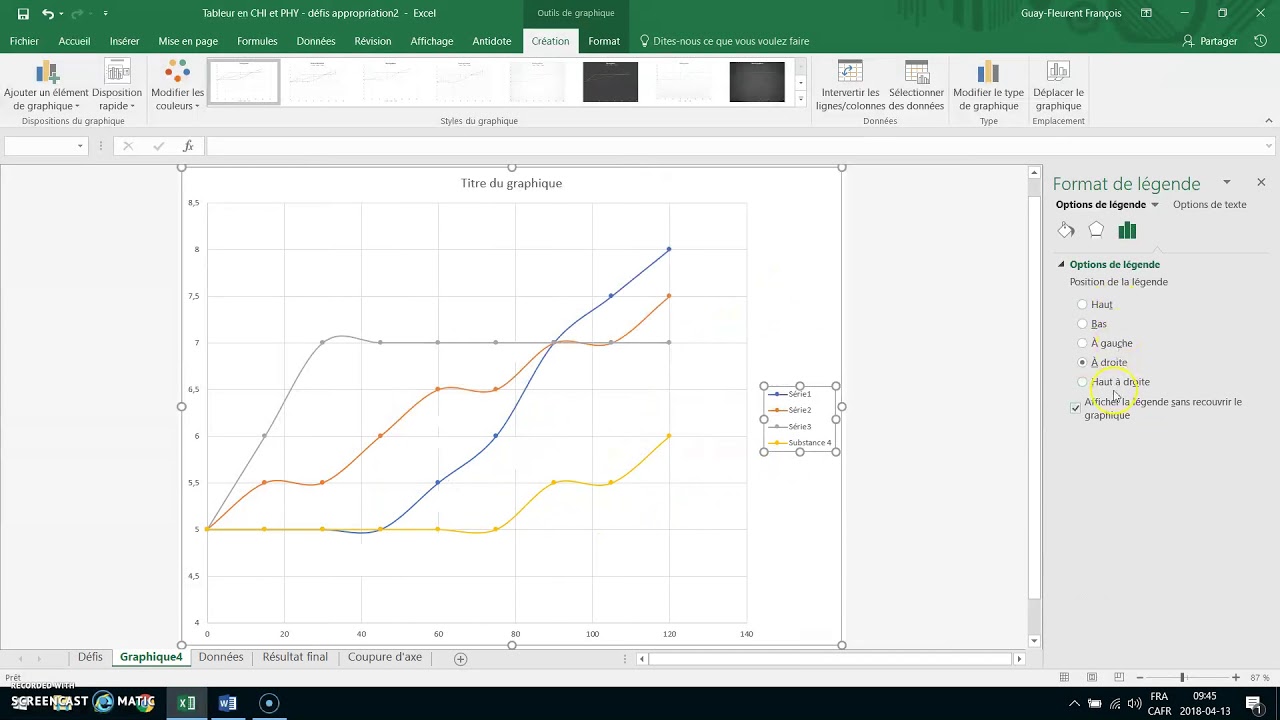Open Modifier les couleurs palette

coord(177,85)
